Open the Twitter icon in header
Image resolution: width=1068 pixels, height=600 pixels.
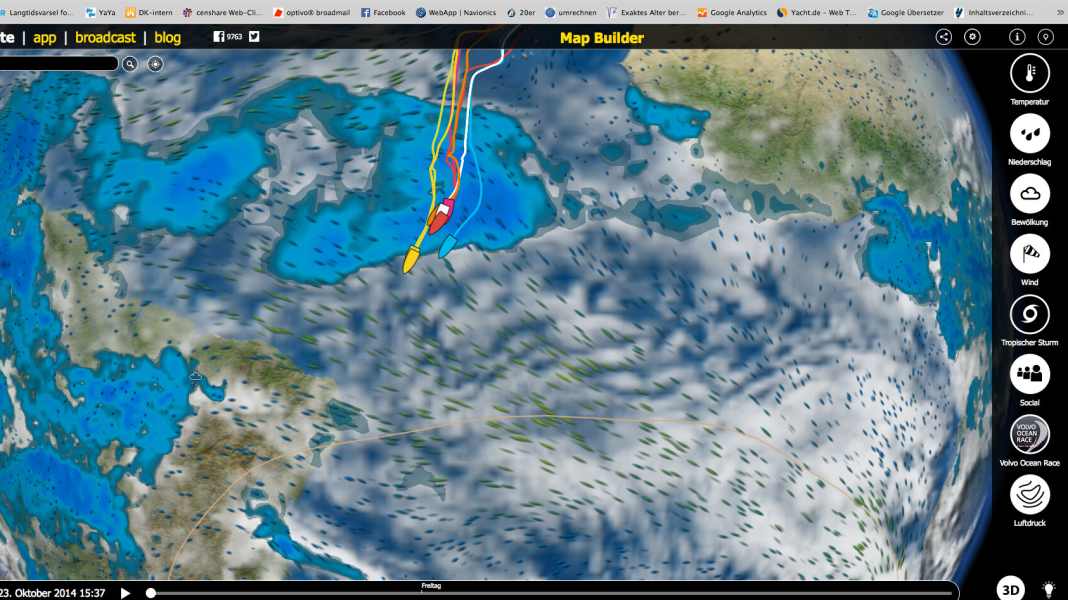point(254,37)
